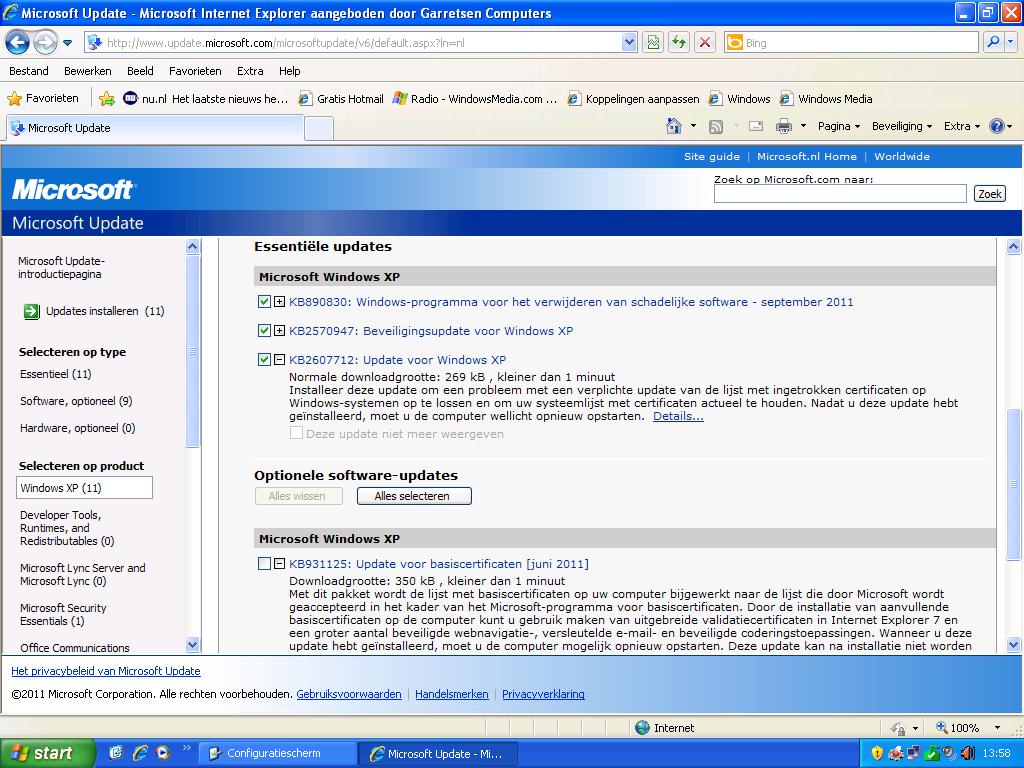
Task: Expand KB890830 details with plus icon
Action: [280, 302]
